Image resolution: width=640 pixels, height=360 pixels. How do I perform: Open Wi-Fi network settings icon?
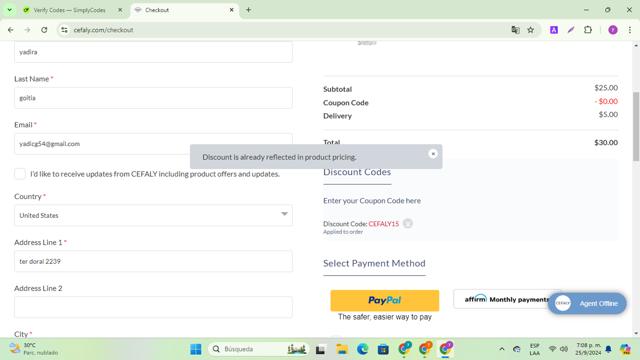pos(552,349)
